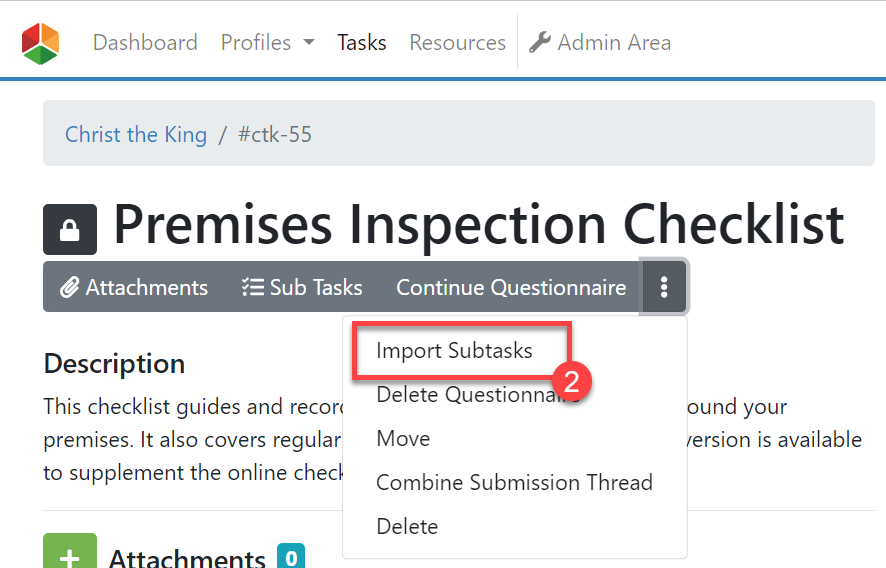Choose Delete Questionnaire menu entry
886x568 pixels.
click(x=478, y=394)
